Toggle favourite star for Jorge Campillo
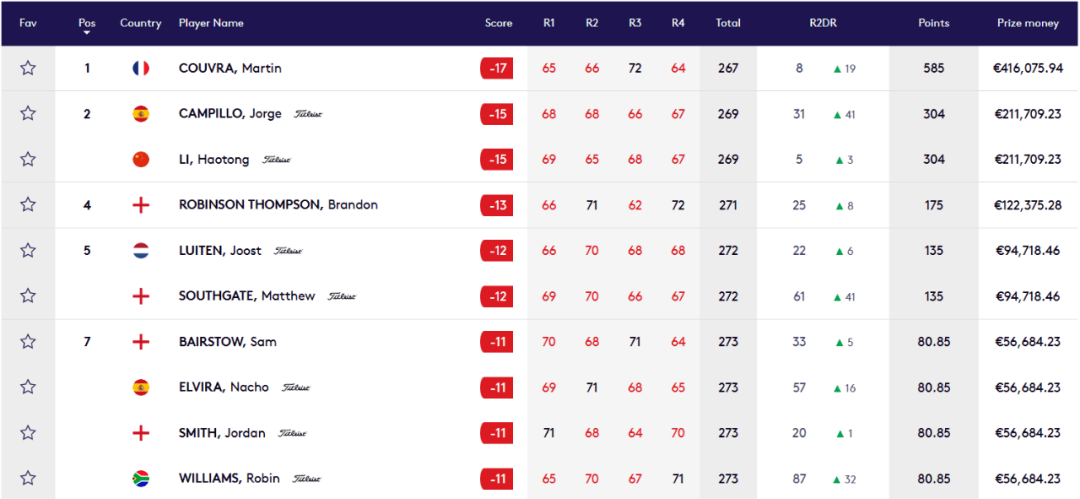The image size is (1080, 499). (x=28, y=114)
